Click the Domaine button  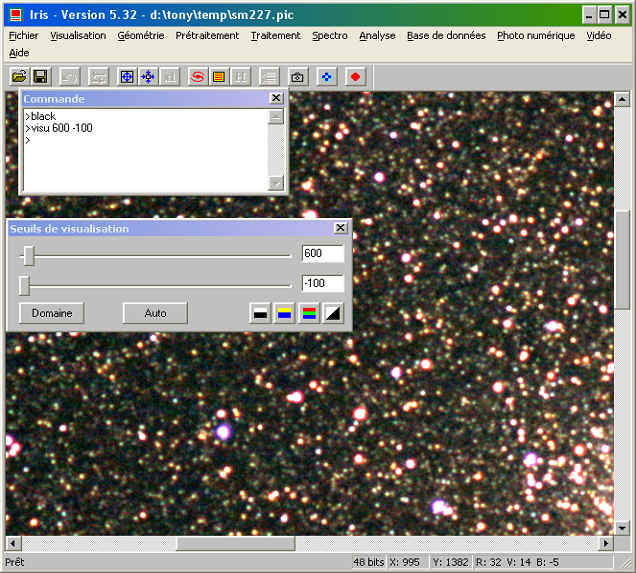52,313
